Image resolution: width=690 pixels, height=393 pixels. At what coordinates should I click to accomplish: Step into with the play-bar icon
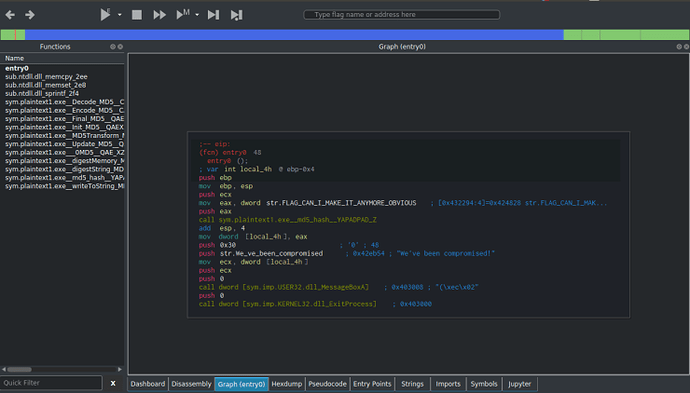pos(213,15)
